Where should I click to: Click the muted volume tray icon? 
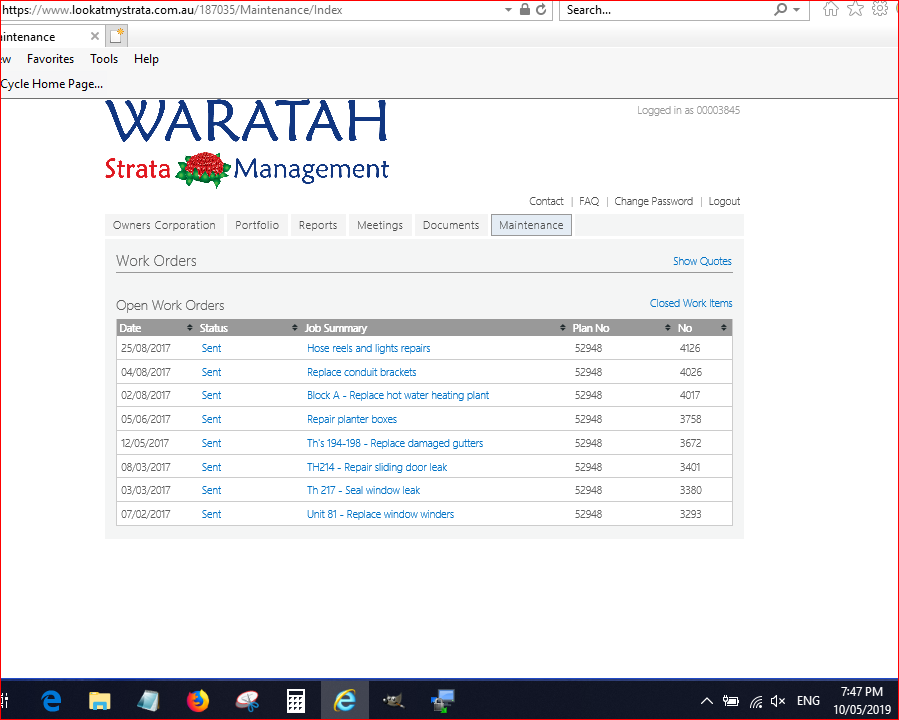pyautogui.click(x=777, y=701)
